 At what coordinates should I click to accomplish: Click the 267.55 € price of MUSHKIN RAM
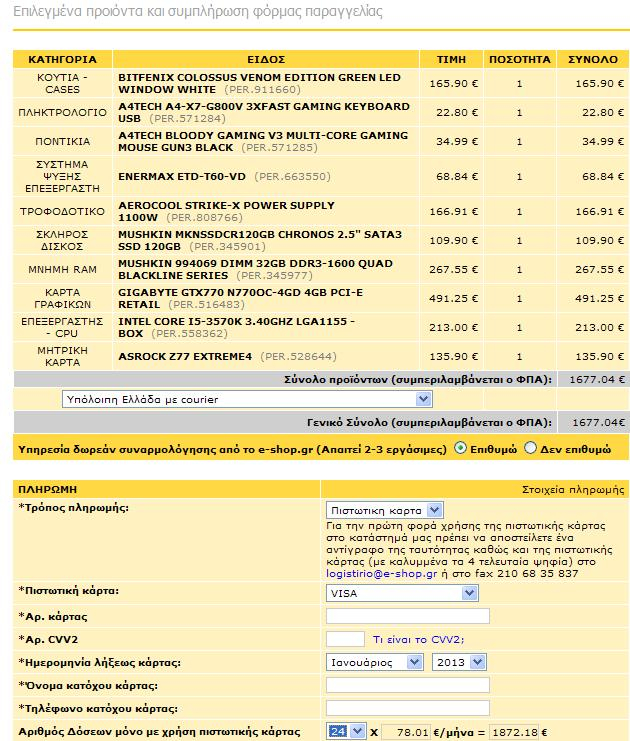454,269
